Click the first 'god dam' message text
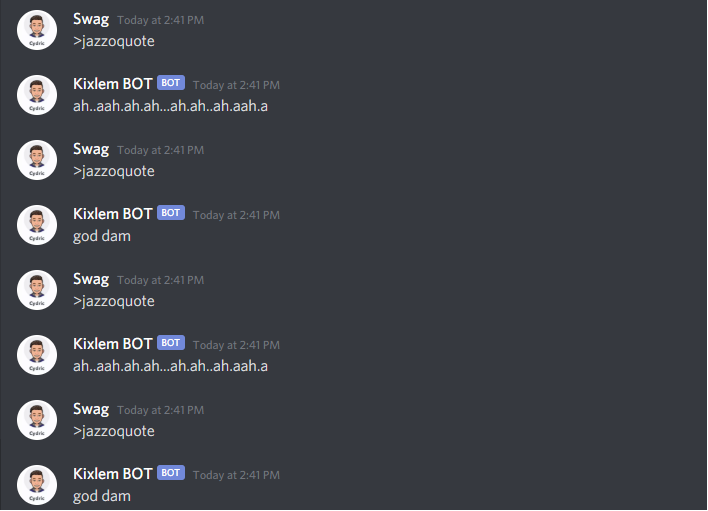 click(102, 237)
